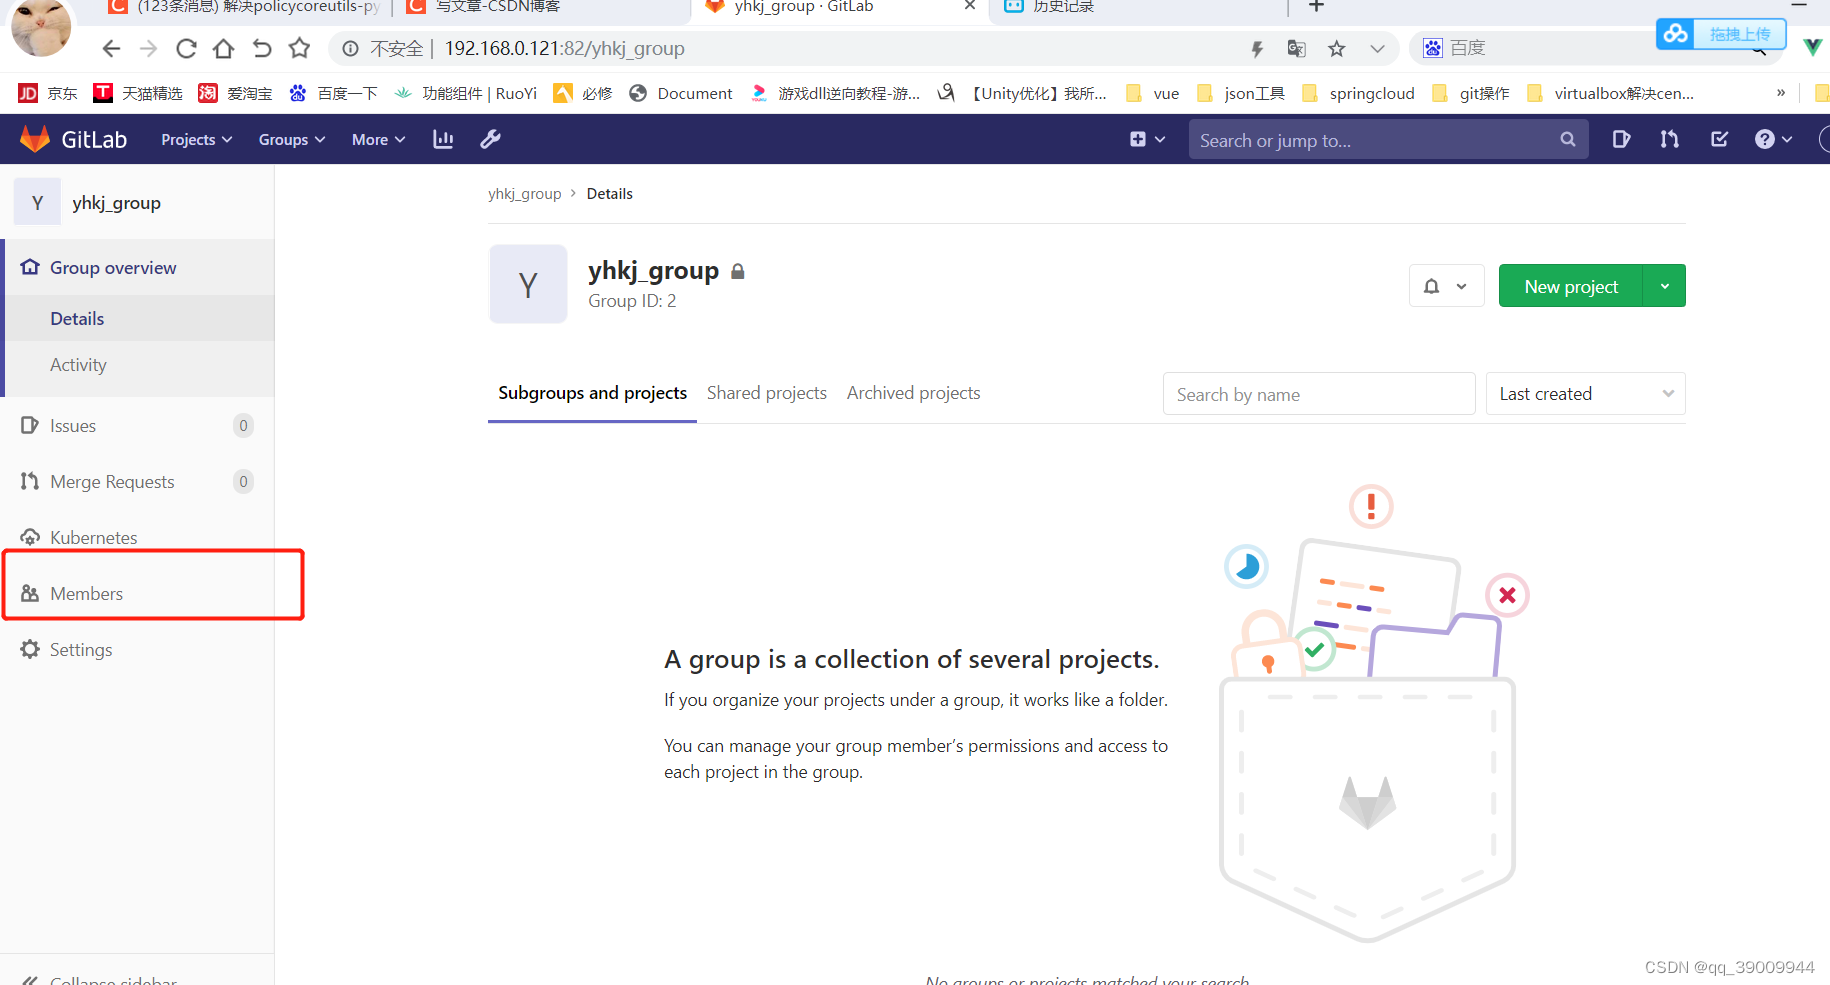Viewport: 1830px width, 985px height.
Task: Open the Help question mark menu
Action: [x=1773, y=139]
